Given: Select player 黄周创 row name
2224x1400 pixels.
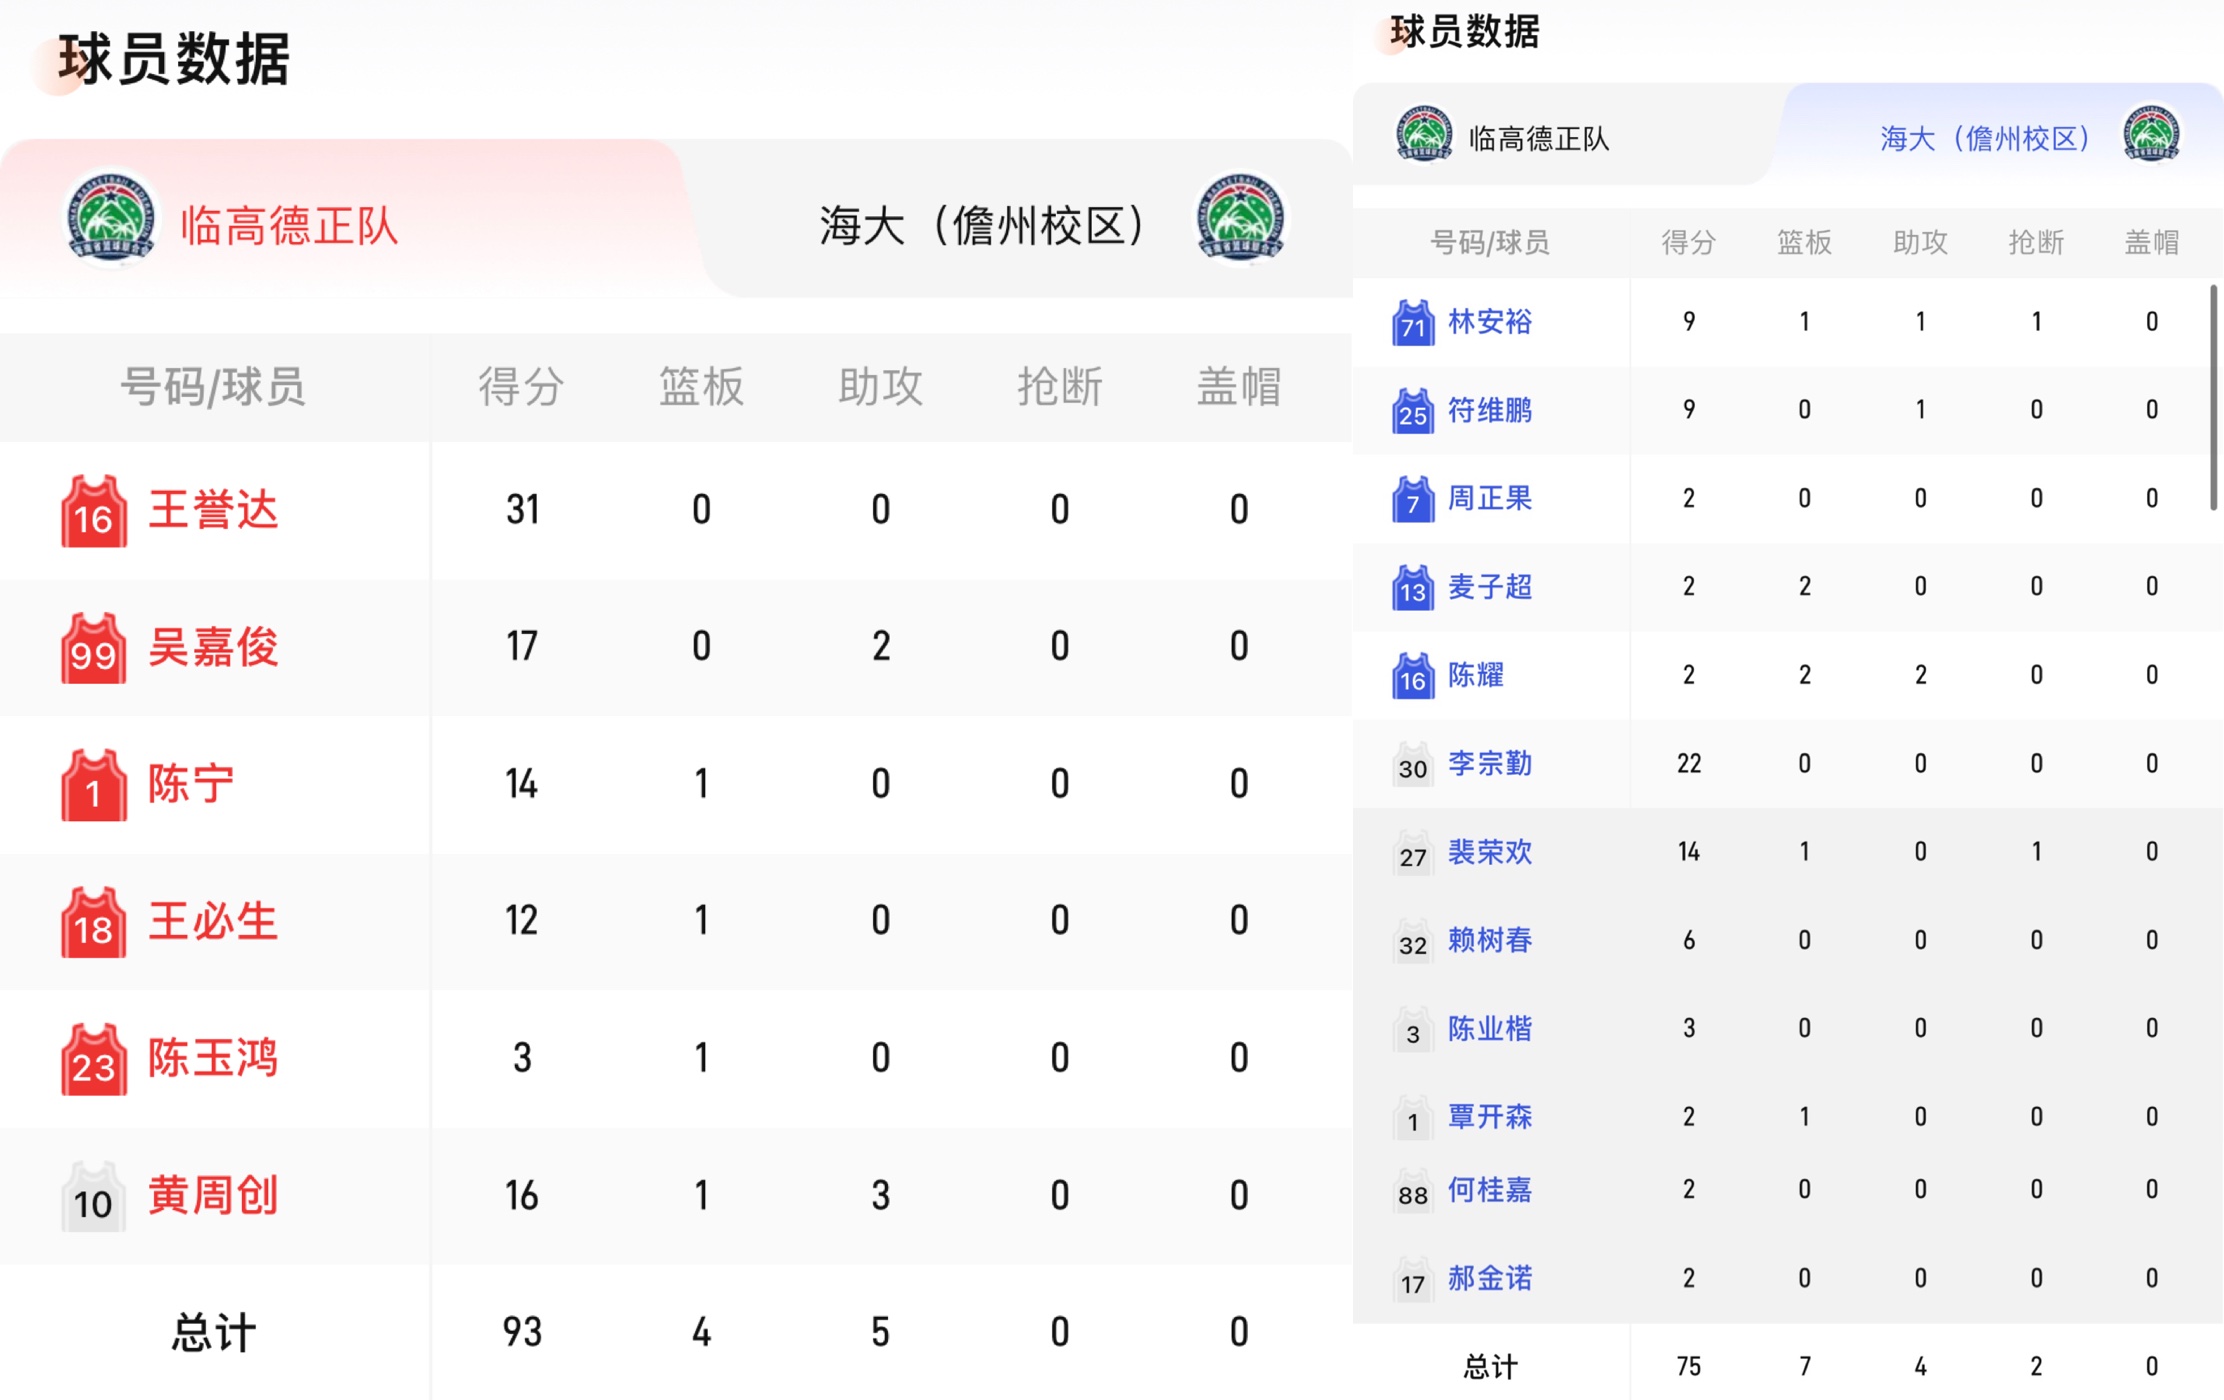Looking at the screenshot, I should pos(213,1196).
